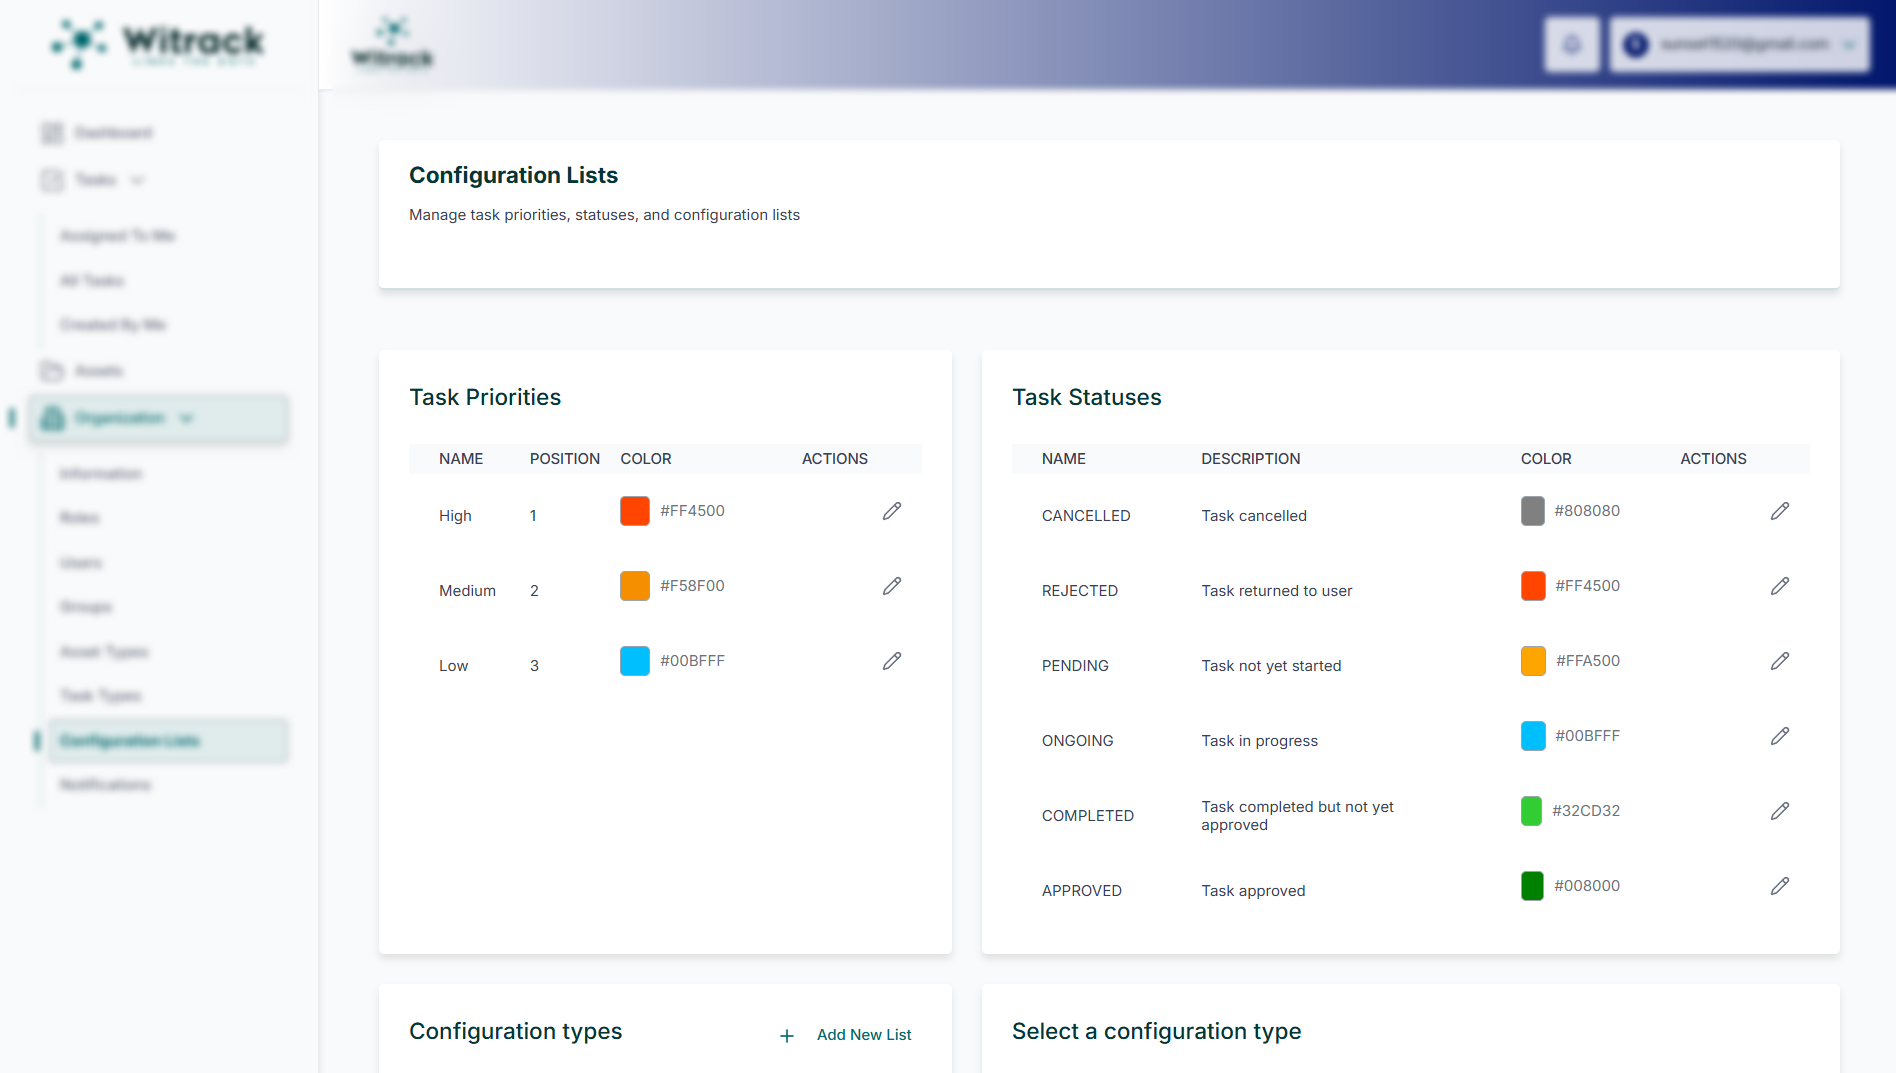Image resolution: width=1896 pixels, height=1073 pixels.
Task: Click the pencil icon for ONGOING status
Action: pyautogui.click(x=1779, y=736)
